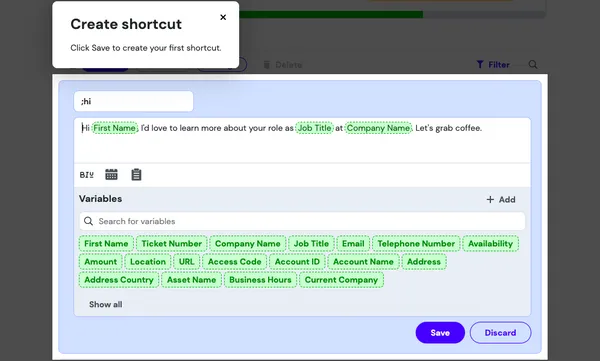Click in the Search for variables field
Image resolution: width=600 pixels, height=361 pixels.
click(302, 221)
